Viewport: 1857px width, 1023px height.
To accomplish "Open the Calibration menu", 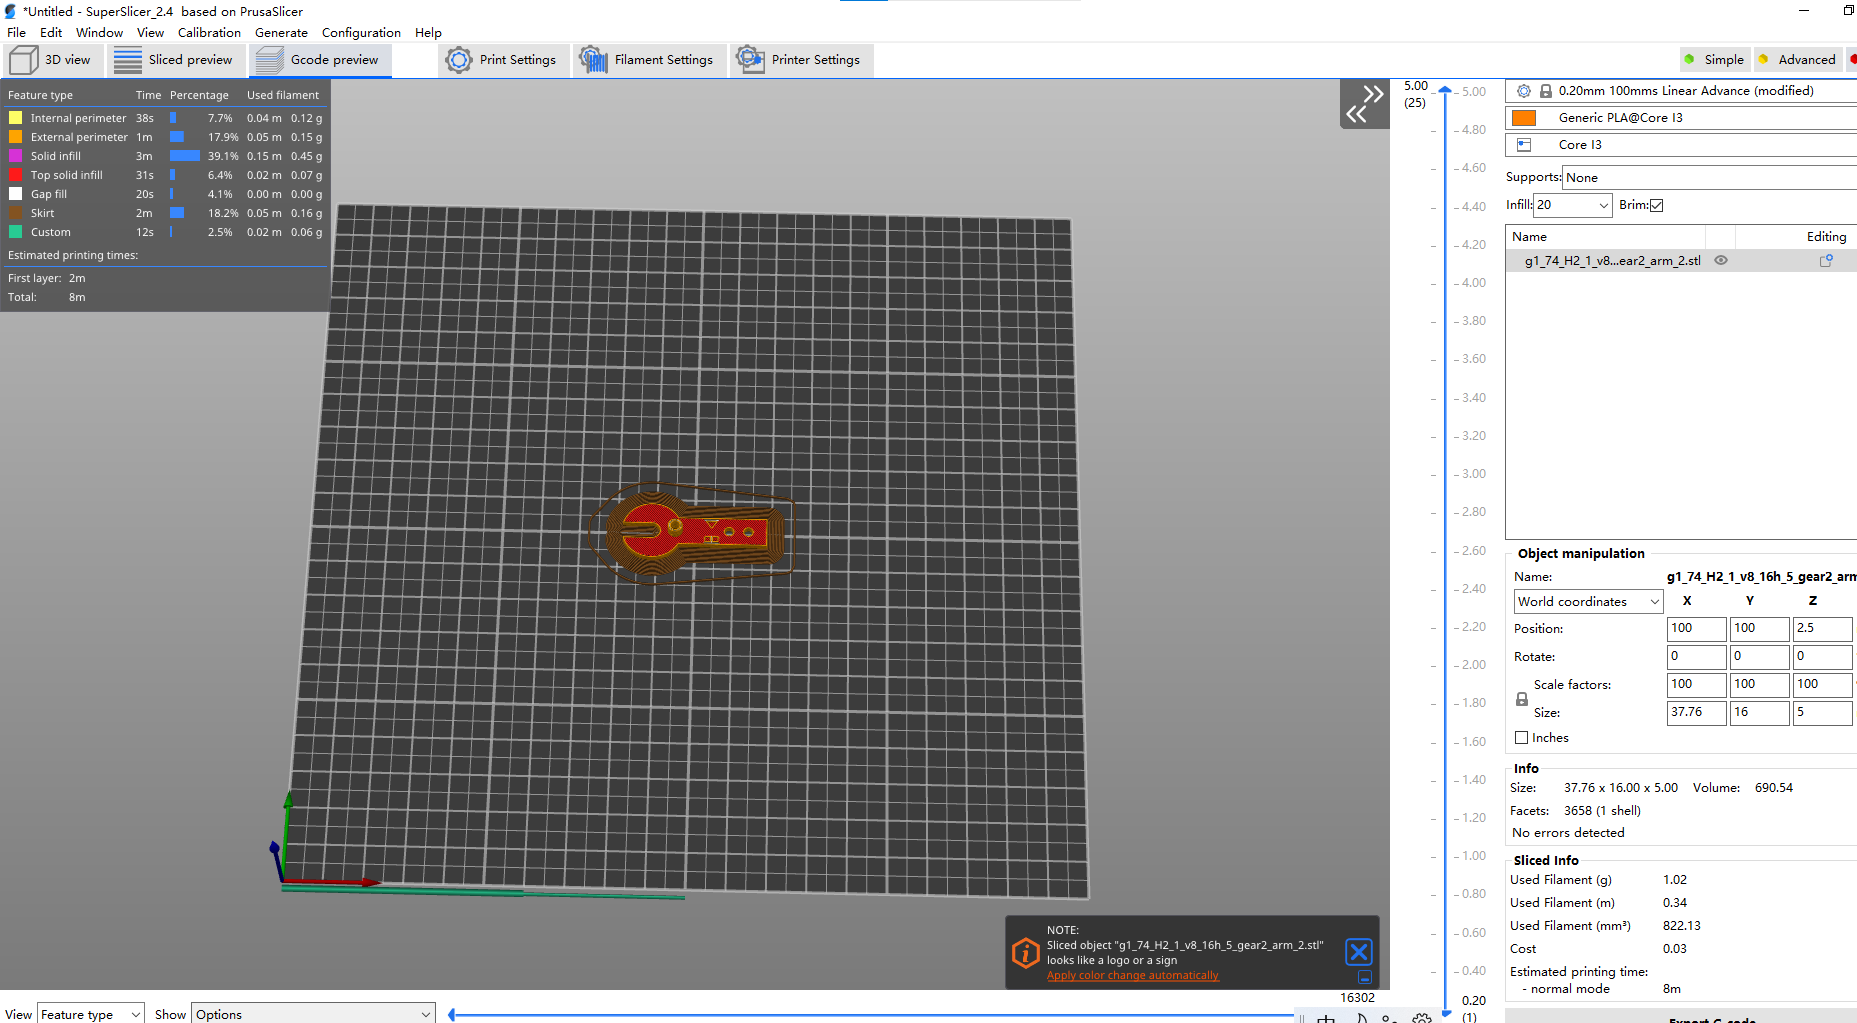I will tap(209, 33).
